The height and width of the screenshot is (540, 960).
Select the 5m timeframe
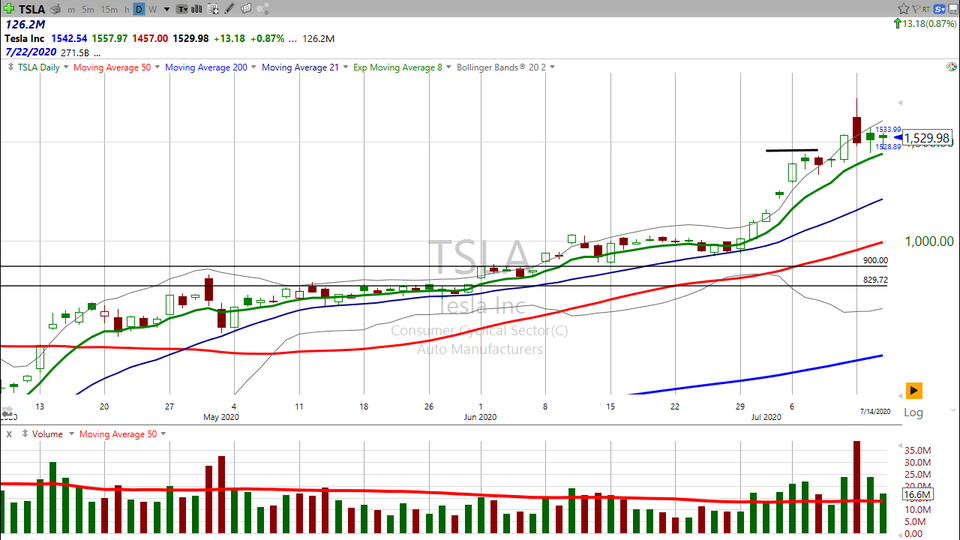[88, 8]
